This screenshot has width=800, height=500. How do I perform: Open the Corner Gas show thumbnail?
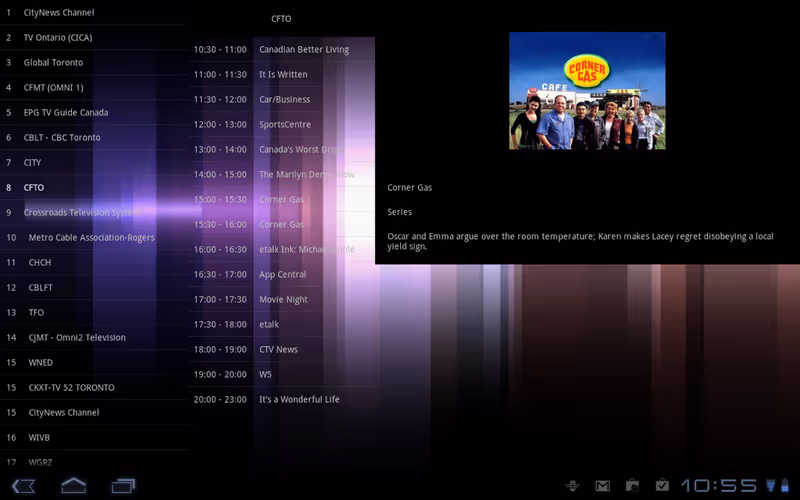[x=587, y=91]
